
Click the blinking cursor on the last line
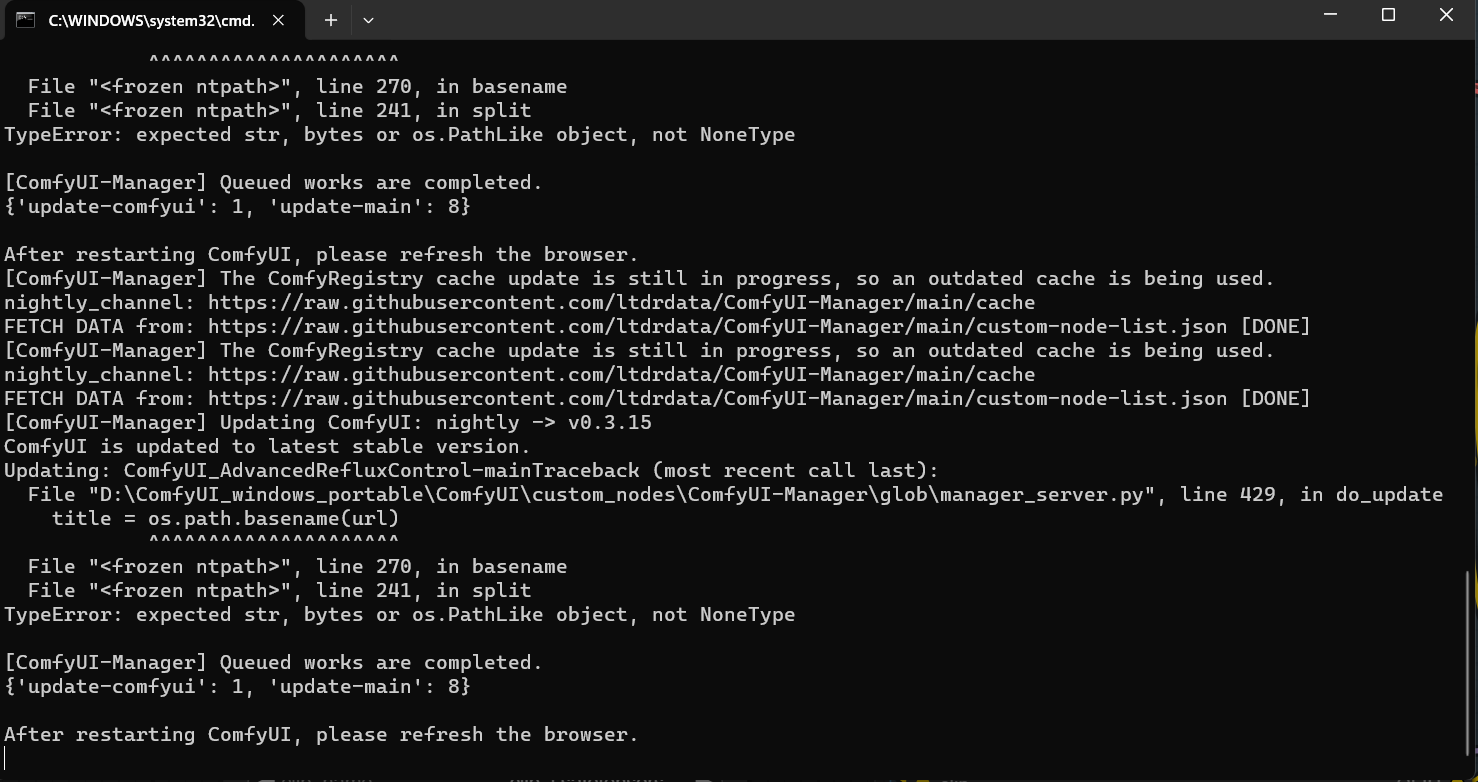point(5,758)
